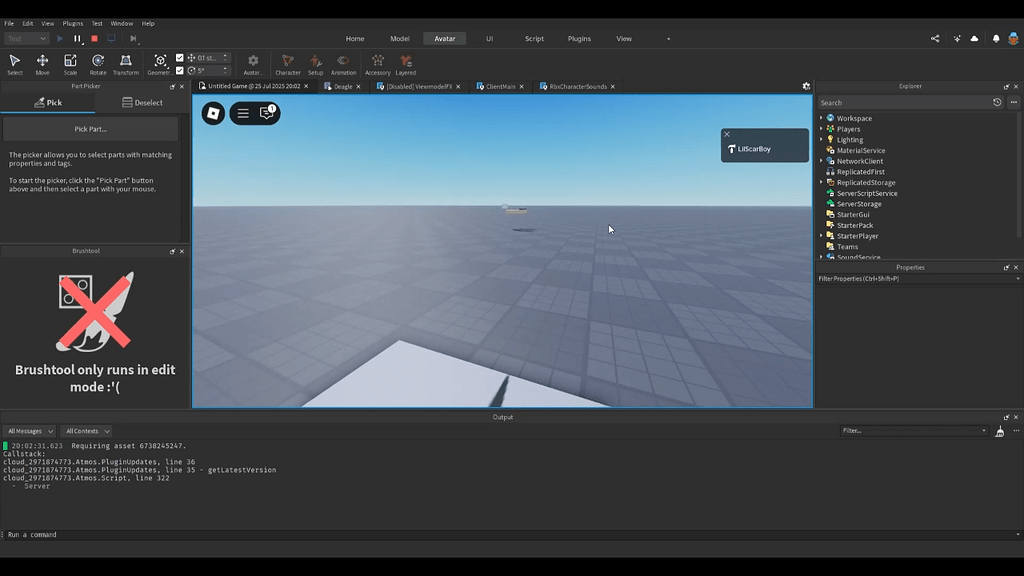Expand the Lighting tree node
The height and width of the screenshot is (576, 1024).
pos(821,139)
